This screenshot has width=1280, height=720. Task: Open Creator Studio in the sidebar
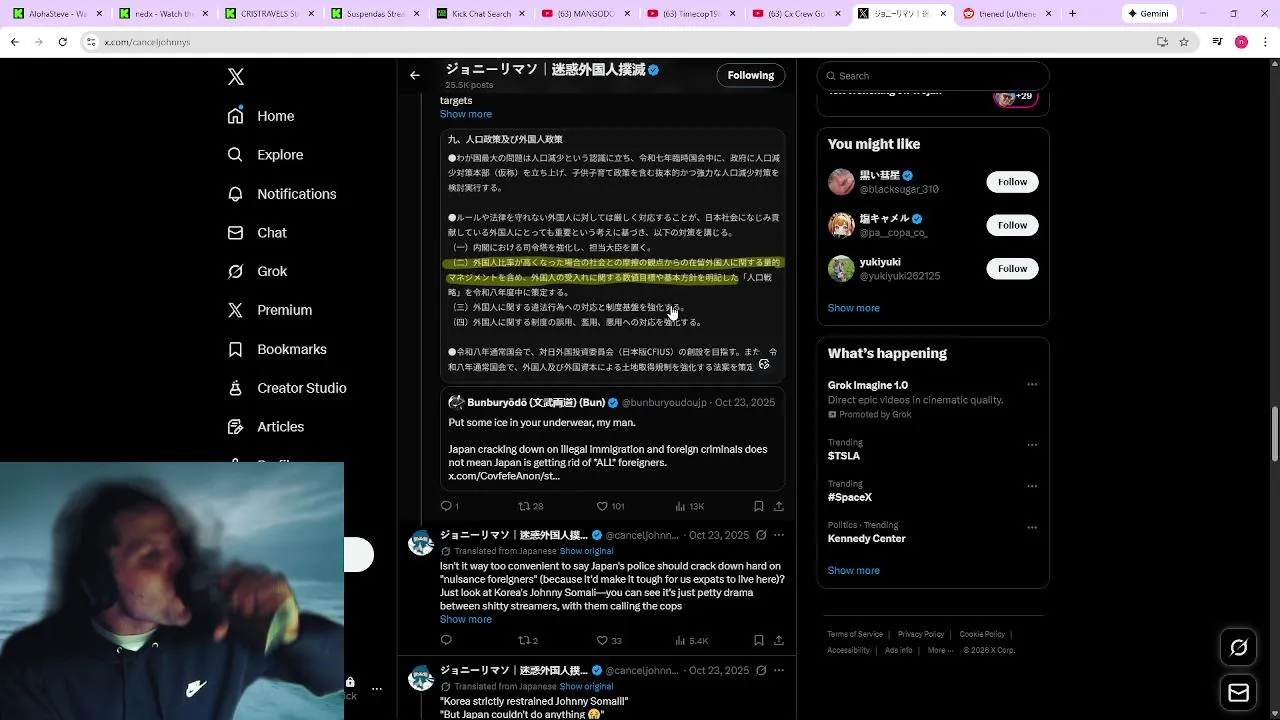point(287,388)
